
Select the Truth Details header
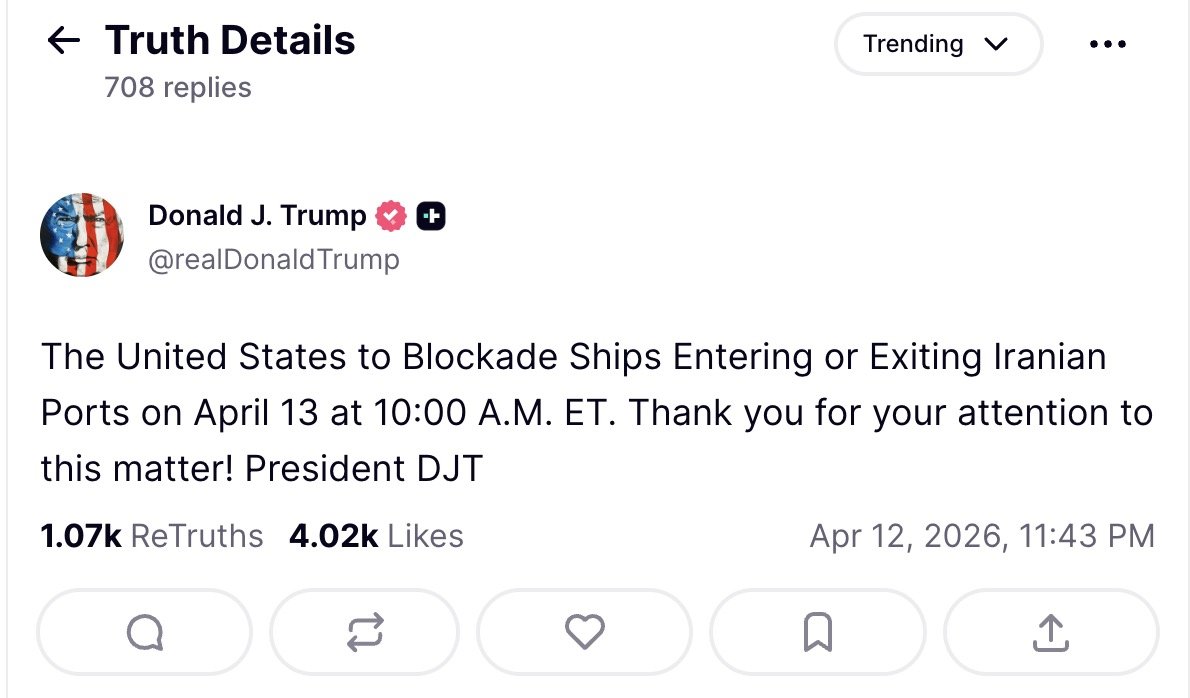click(x=230, y=40)
